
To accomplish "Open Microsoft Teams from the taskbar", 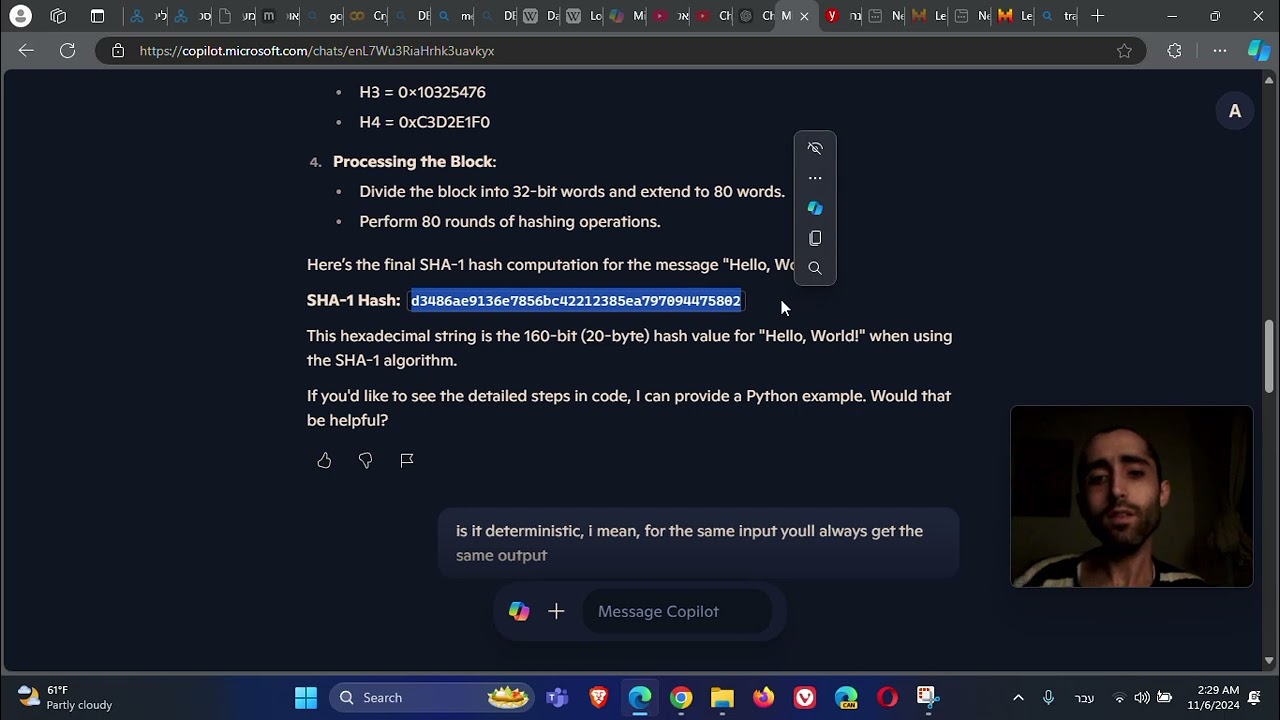I will click(557, 698).
